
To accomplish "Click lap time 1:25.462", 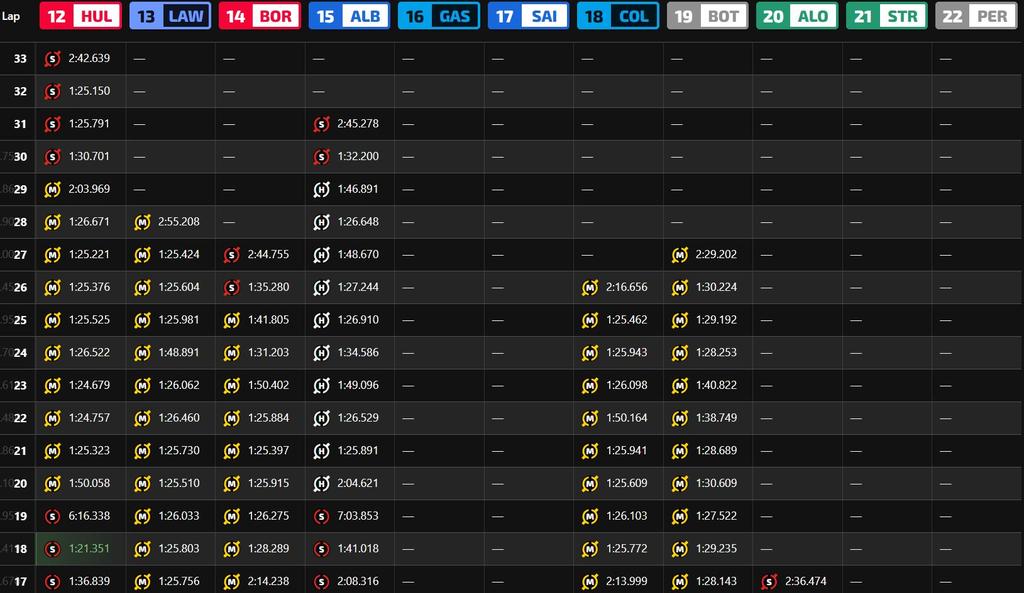I will pos(627,320).
